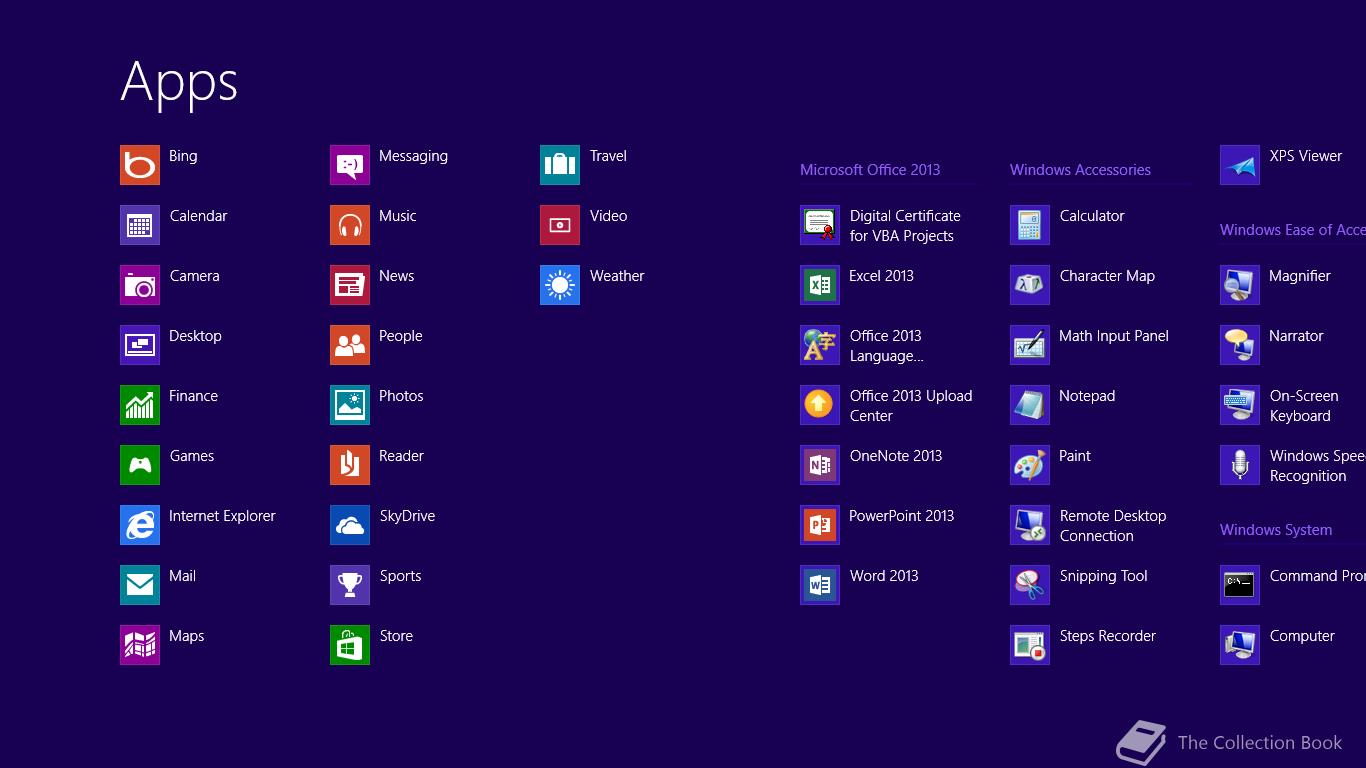The height and width of the screenshot is (768, 1366).
Task: Launch the Music app icon
Action: click(350, 225)
